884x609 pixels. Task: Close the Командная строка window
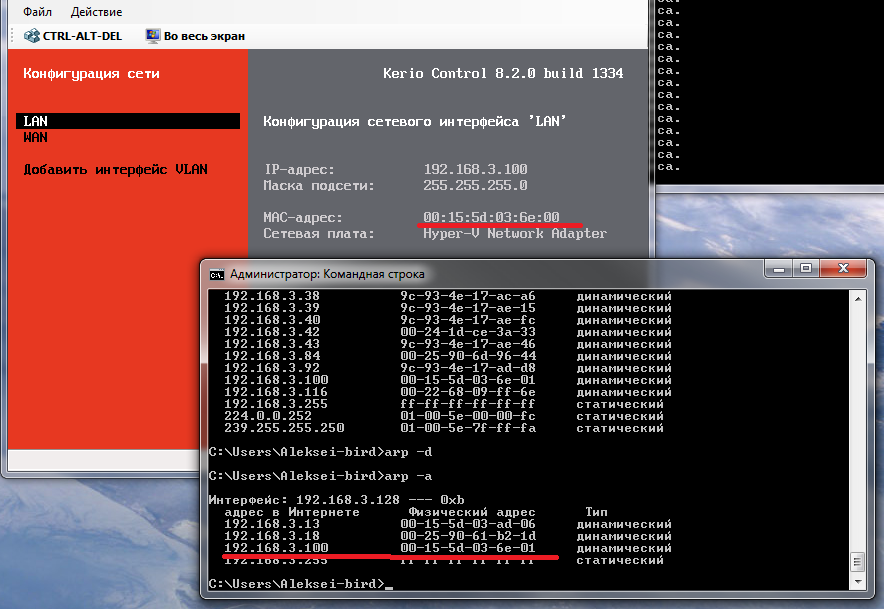[x=843, y=269]
